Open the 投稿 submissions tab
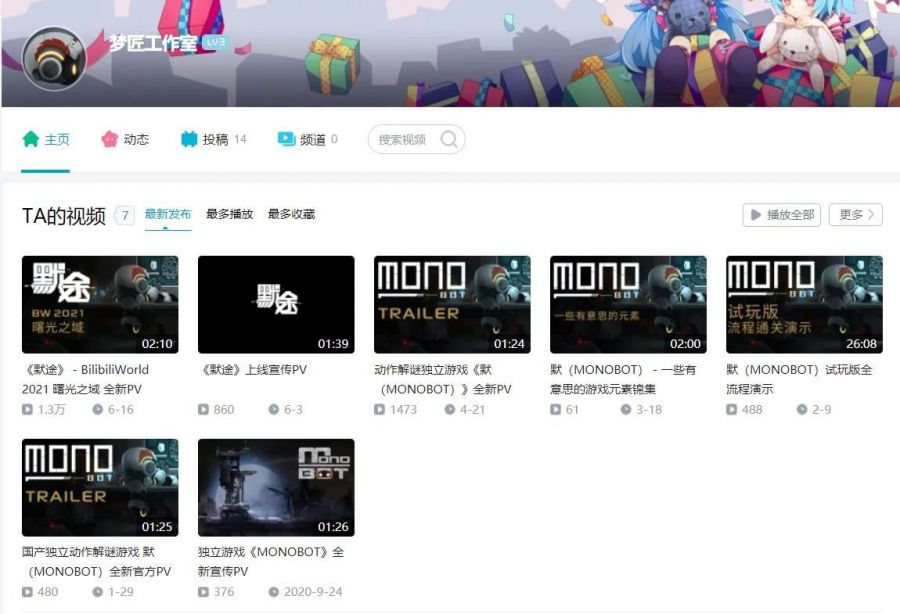 coord(214,139)
